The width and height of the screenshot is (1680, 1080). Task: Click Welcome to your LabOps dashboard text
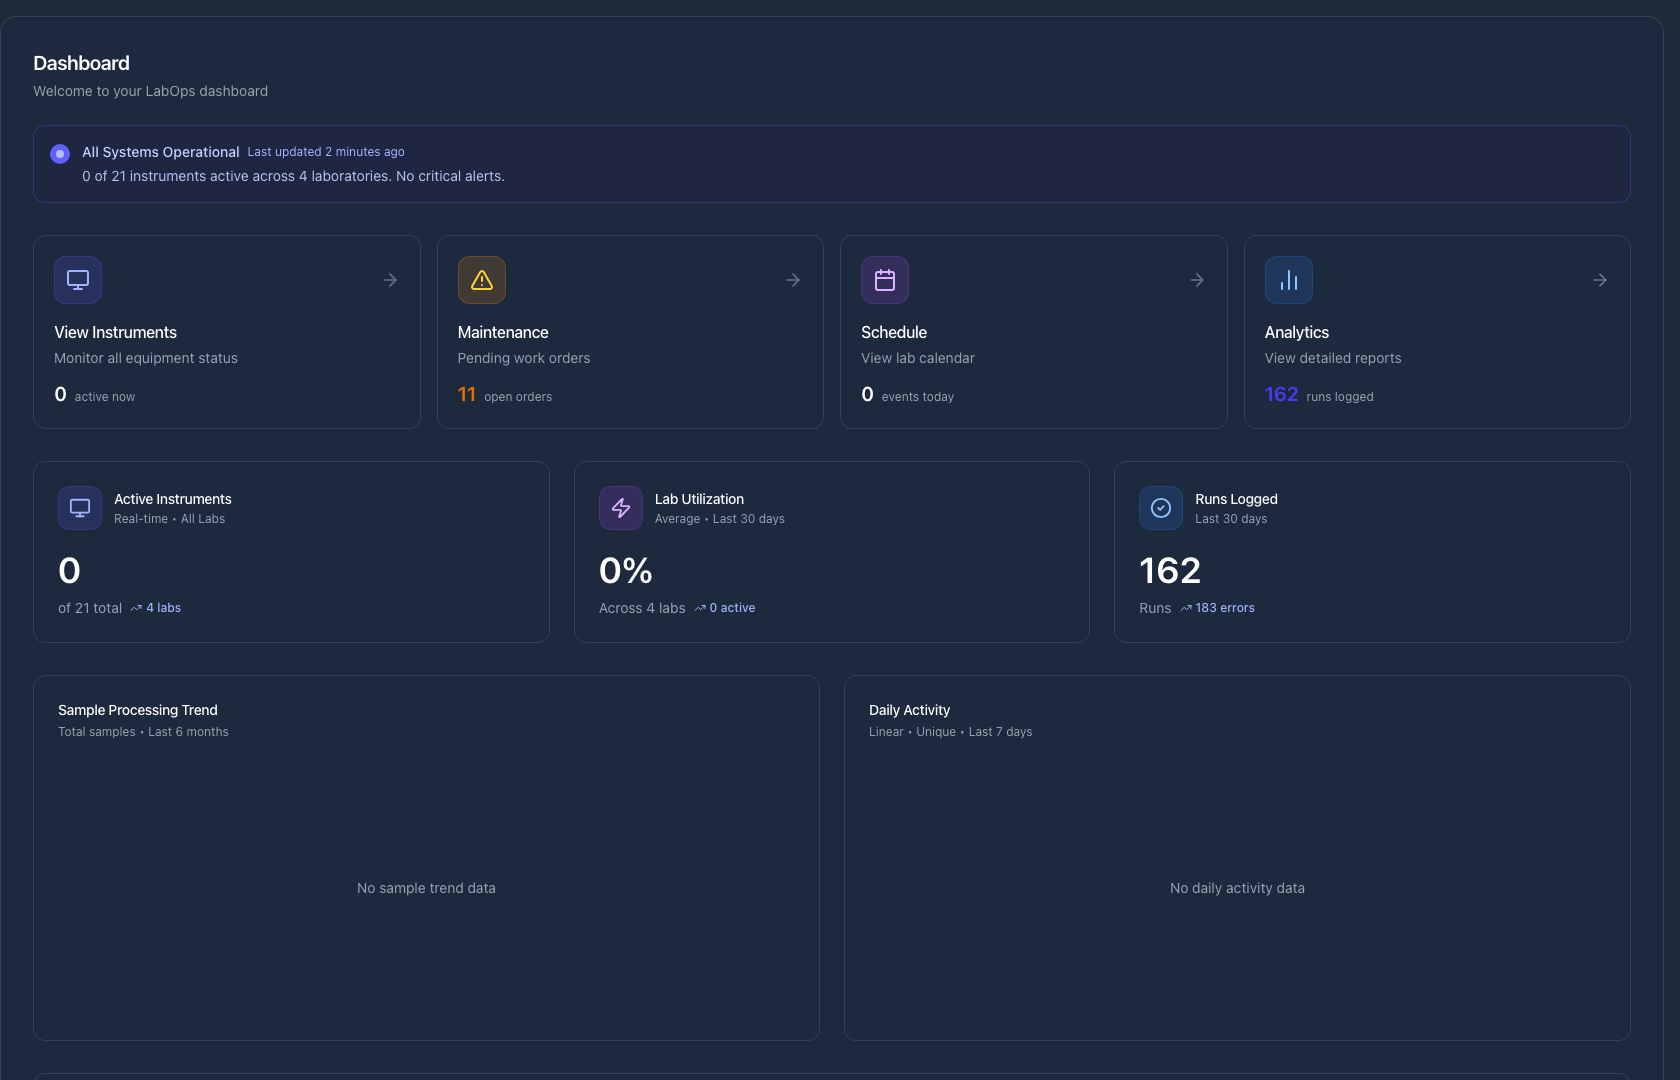151,91
